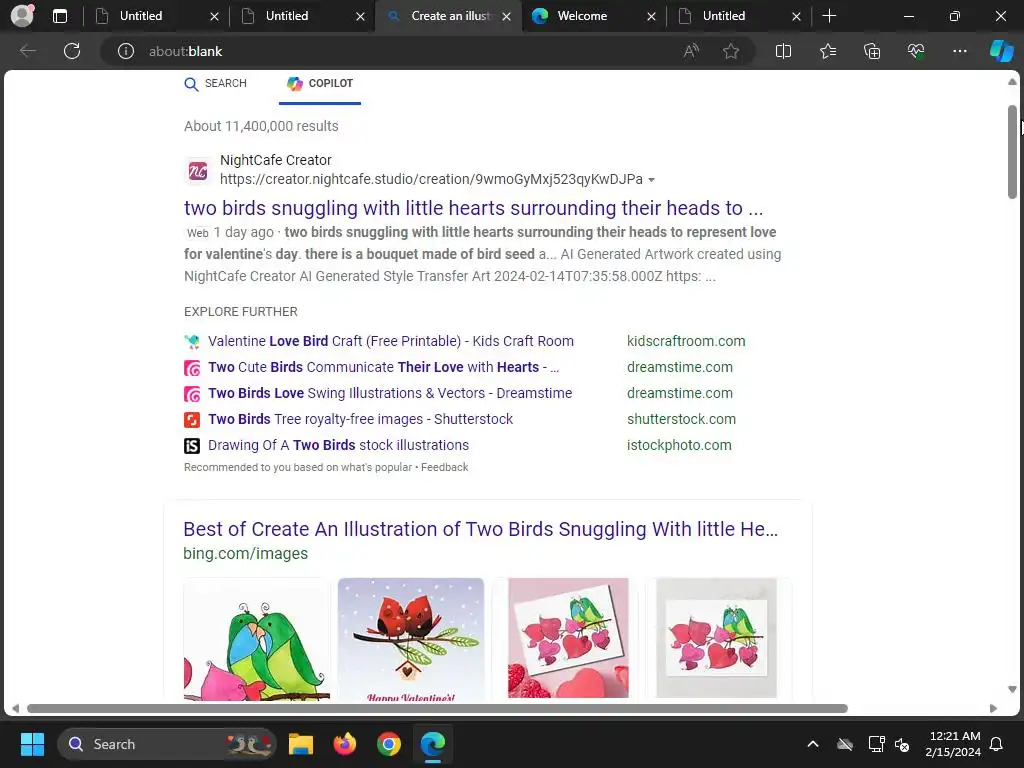The width and height of the screenshot is (1024, 768).
Task: Click the browser back arrow
Action: click(x=27, y=51)
